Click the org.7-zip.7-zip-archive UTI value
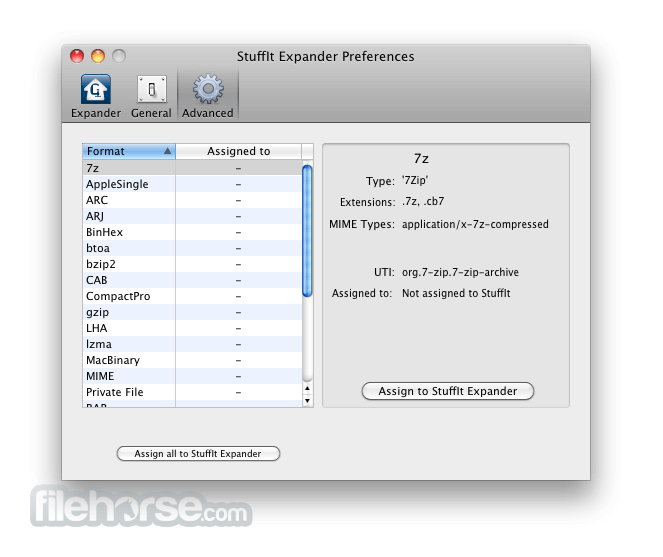Screen dimensions: 663x557 click(460, 272)
